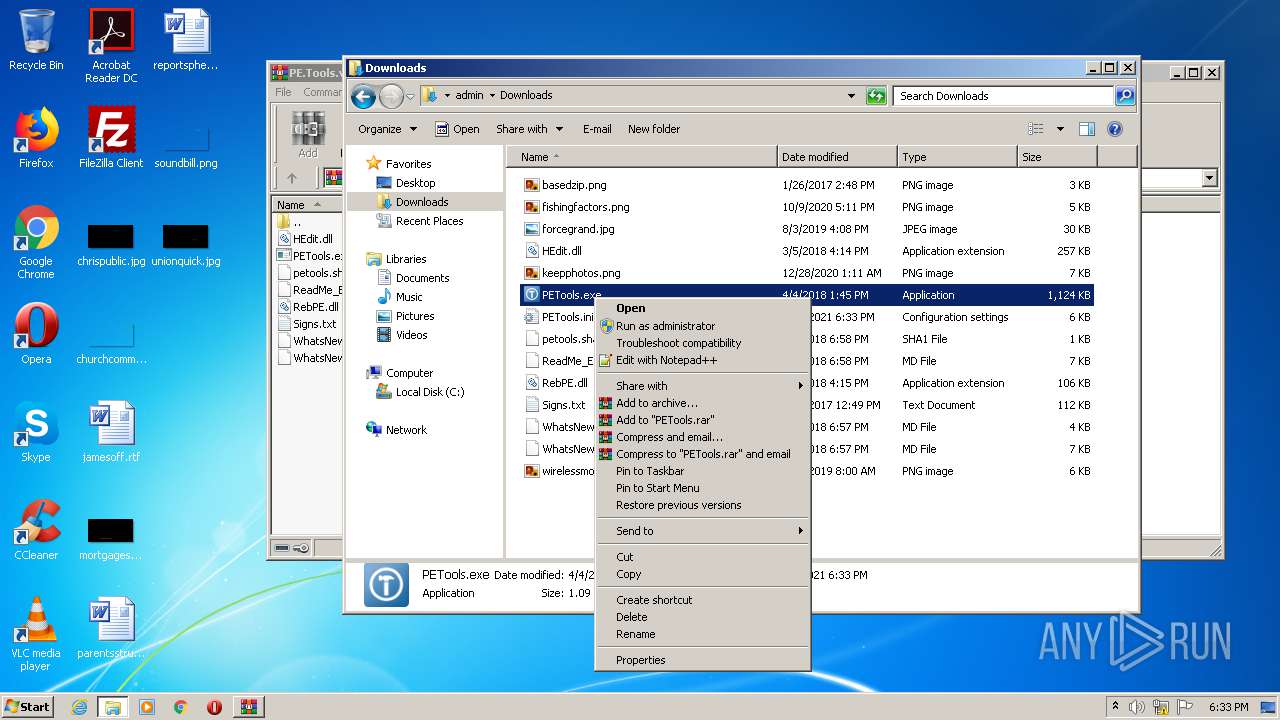Select forcegrand.jpg file row
This screenshot has width=1280, height=720.
point(807,229)
